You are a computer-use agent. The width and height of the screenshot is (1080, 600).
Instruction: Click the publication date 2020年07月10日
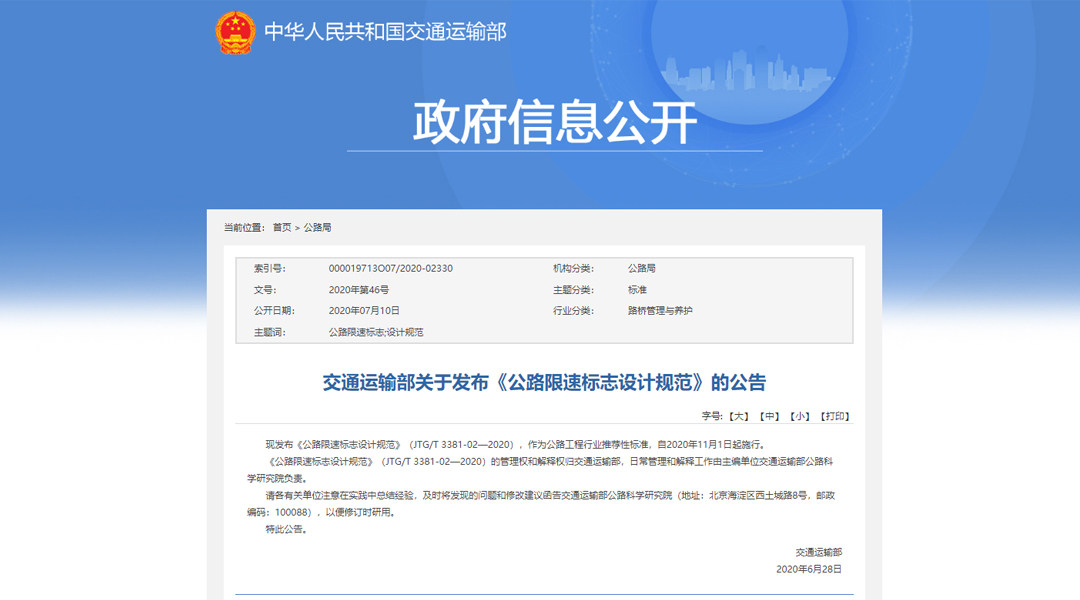point(364,311)
